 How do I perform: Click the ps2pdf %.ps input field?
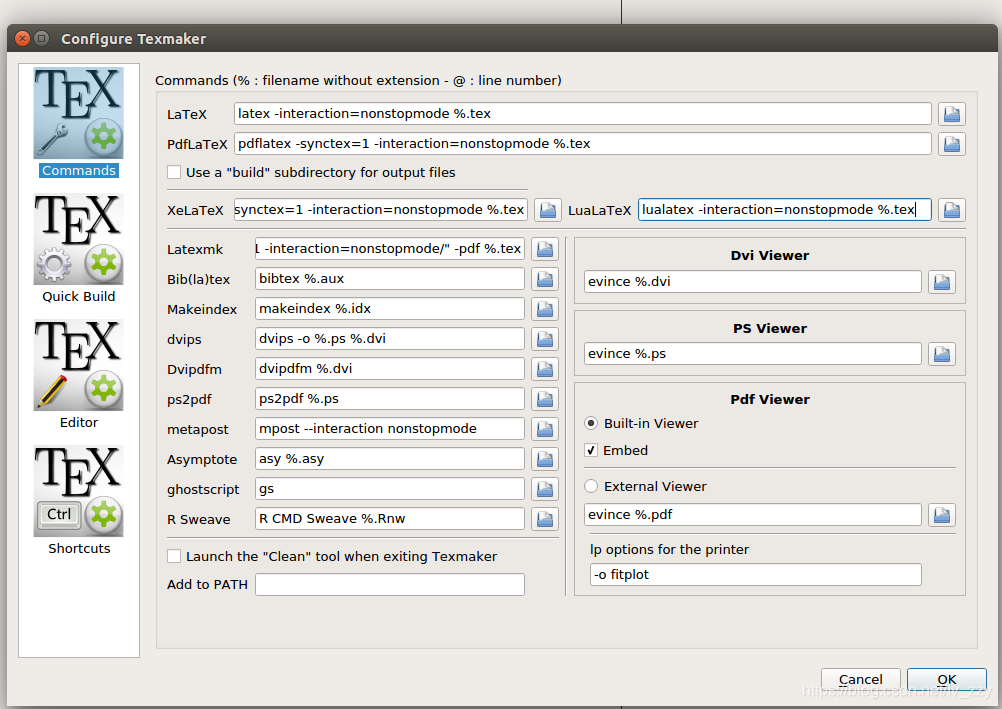click(390, 399)
